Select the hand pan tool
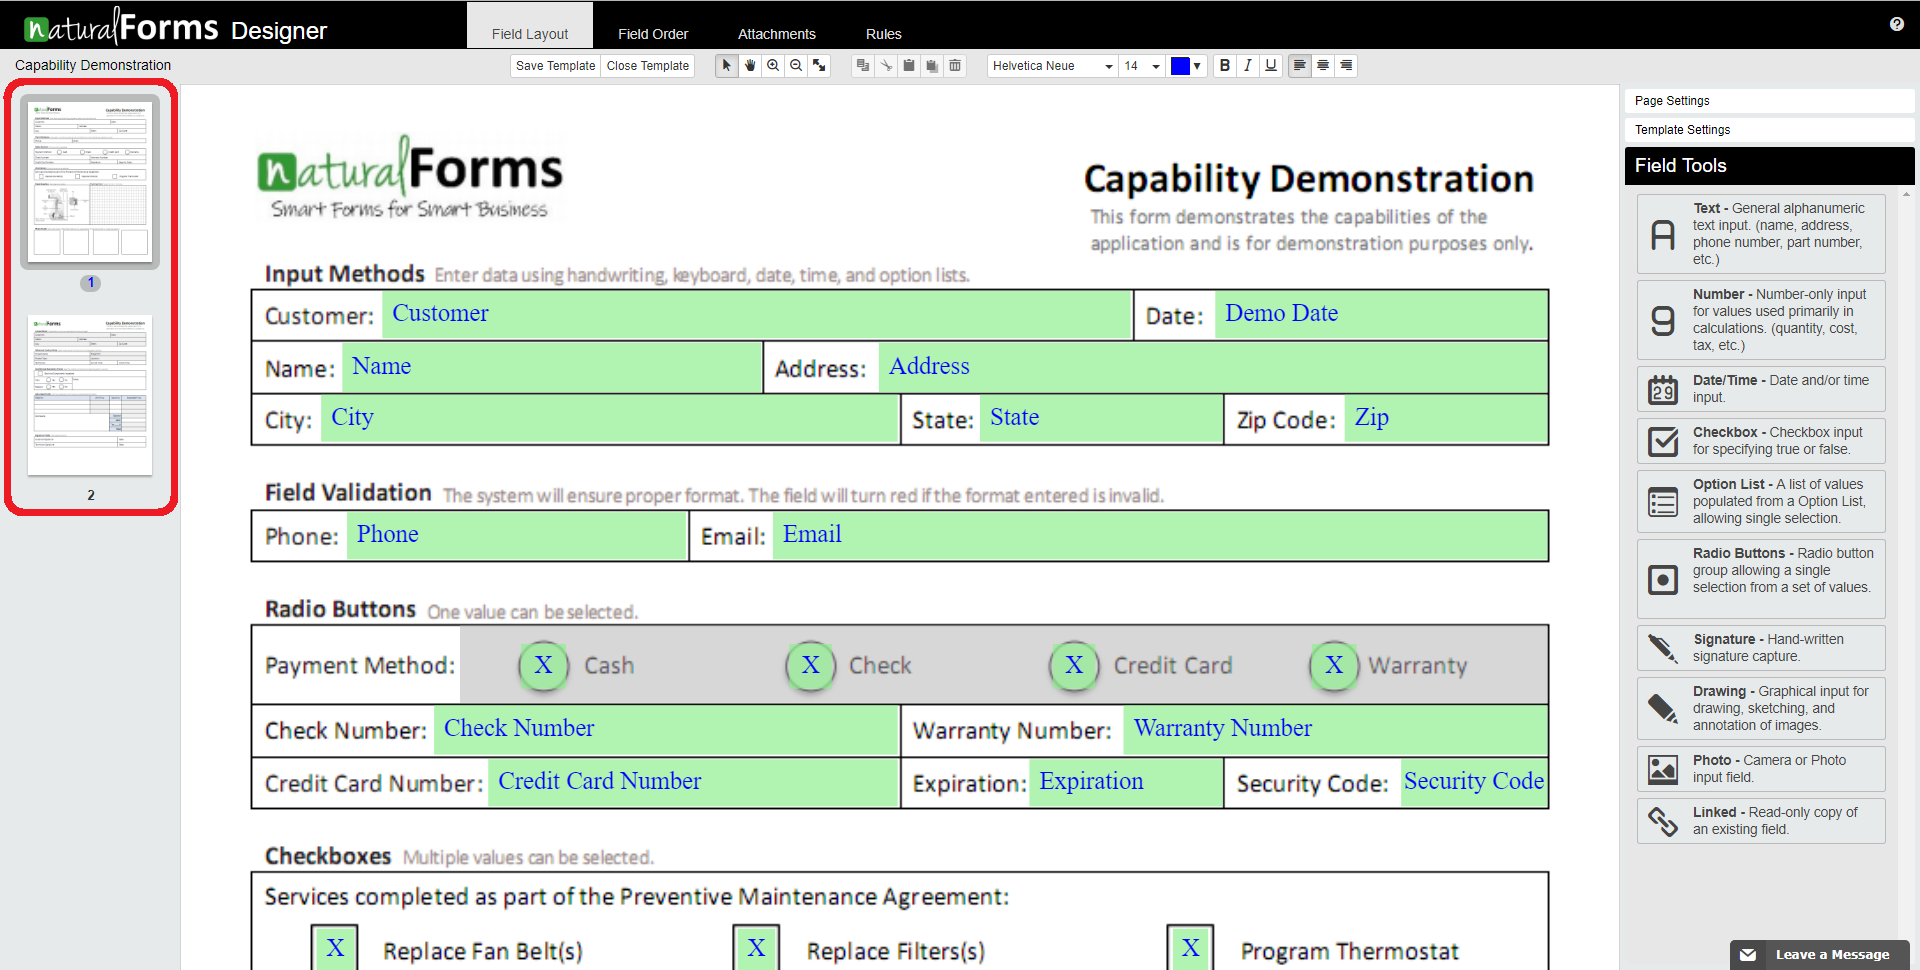The image size is (1920, 970). (750, 65)
